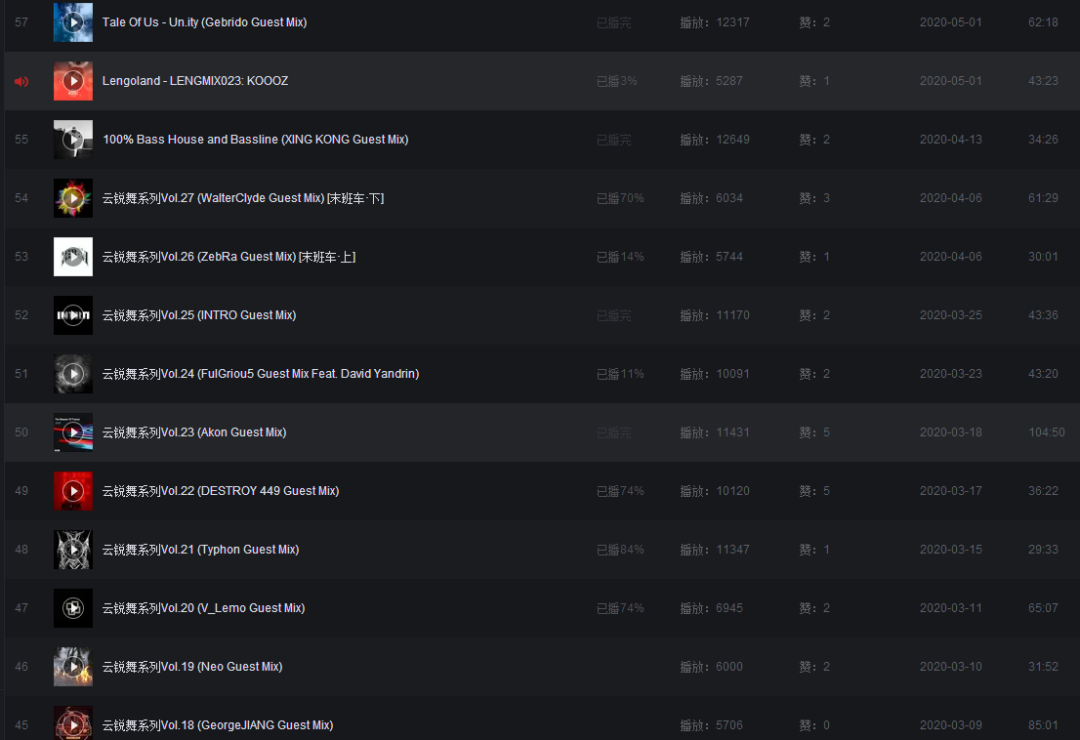Click the red speaker now-playing icon
1080x740 pixels.
point(21,81)
